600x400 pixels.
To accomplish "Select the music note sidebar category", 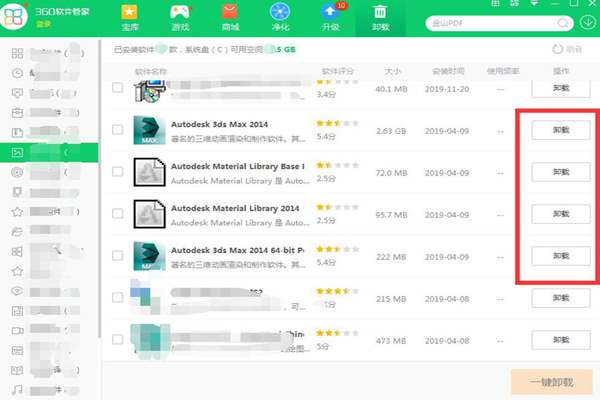I will [17, 390].
